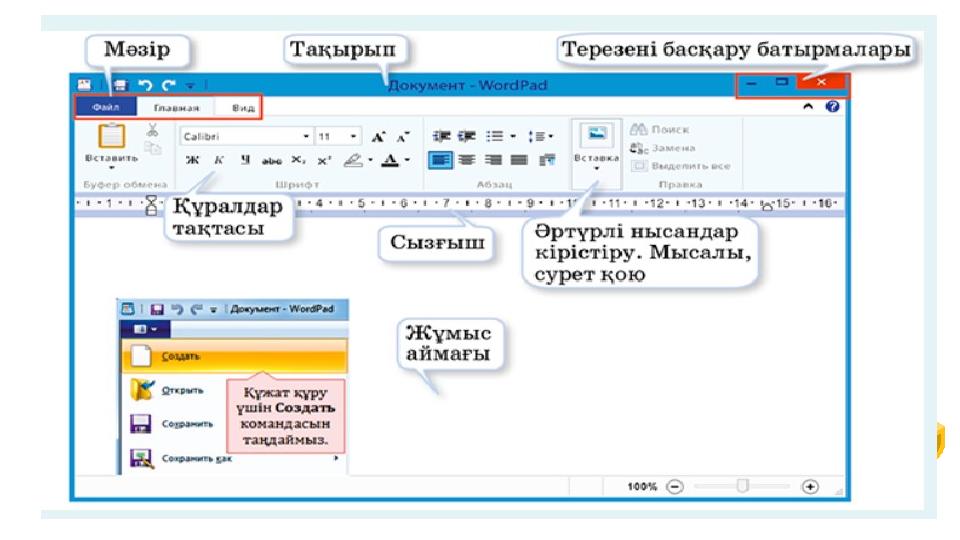Click Выделить все to select all
The width and height of the screenshot is (960, 540).
[681, 166]
